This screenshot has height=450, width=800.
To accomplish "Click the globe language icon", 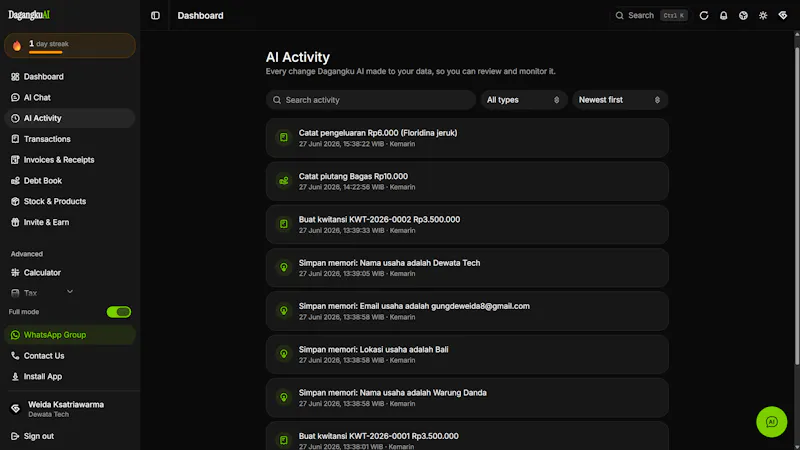I will pos(743,16).
